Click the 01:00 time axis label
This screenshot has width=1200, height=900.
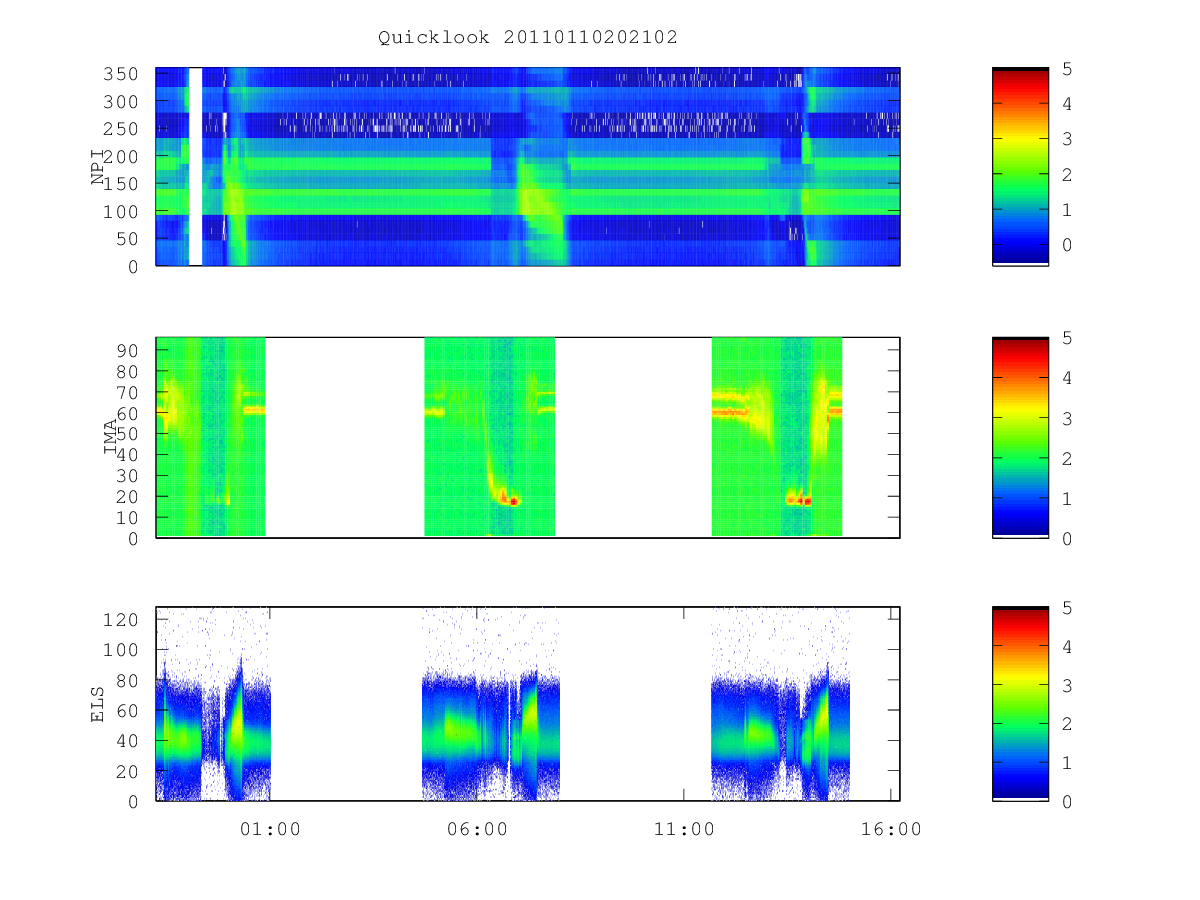[270, 829]
